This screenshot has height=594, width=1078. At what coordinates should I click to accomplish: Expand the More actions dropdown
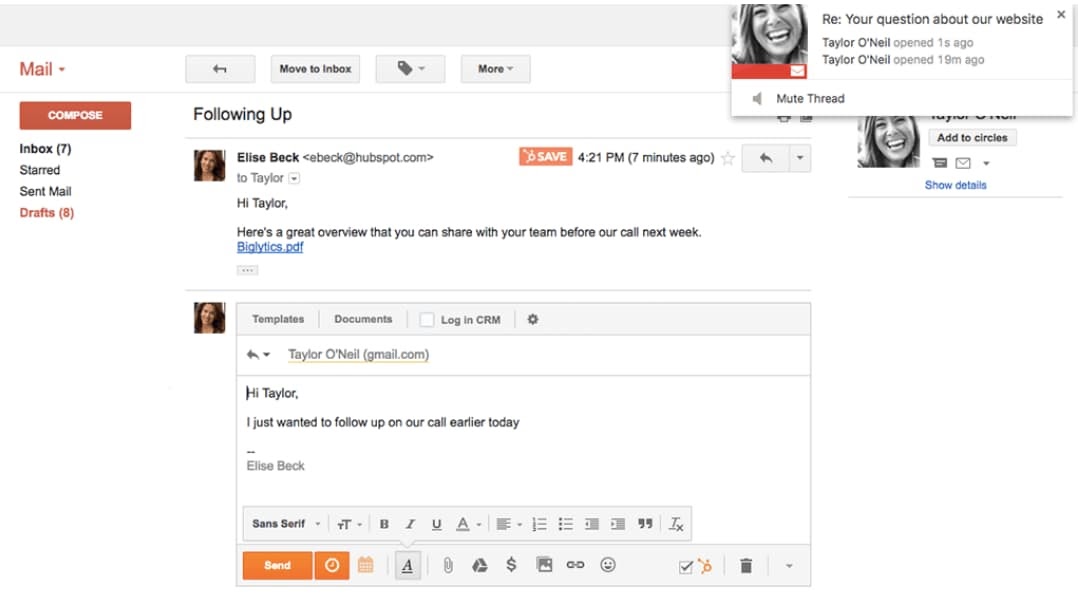[495, 69]
